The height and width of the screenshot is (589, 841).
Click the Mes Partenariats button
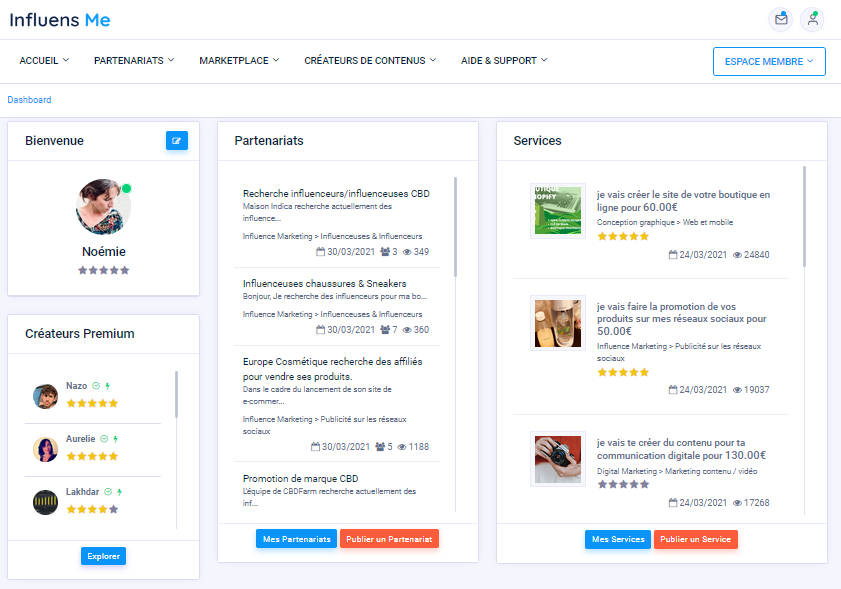click(x=296, y=539)
